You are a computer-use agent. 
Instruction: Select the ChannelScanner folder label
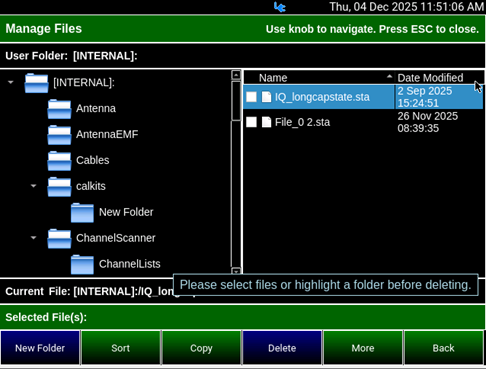[116, 238]
